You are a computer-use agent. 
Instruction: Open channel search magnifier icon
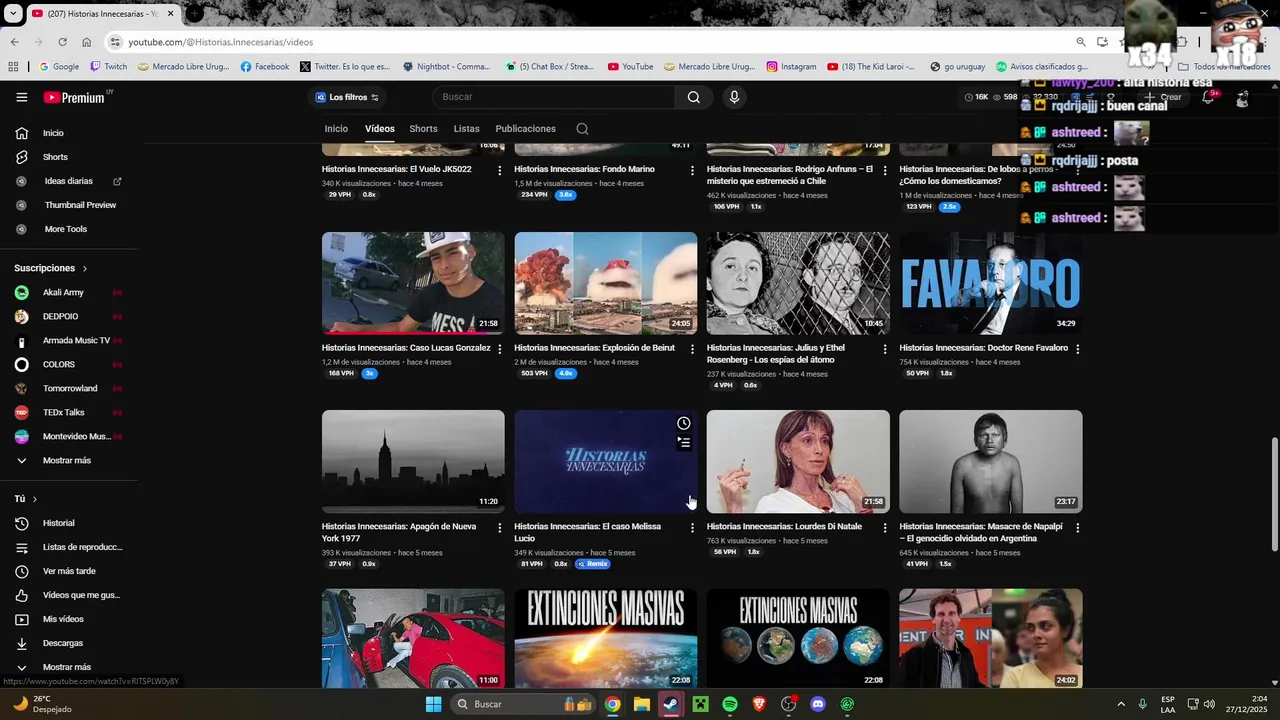click(x=582, y=129)
